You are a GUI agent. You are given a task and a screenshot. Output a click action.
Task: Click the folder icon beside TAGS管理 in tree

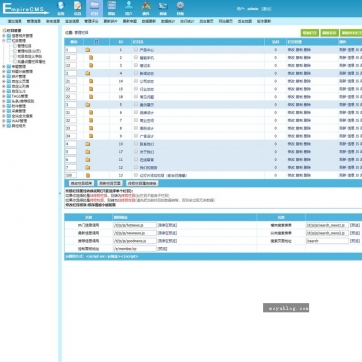click(9, 96)
